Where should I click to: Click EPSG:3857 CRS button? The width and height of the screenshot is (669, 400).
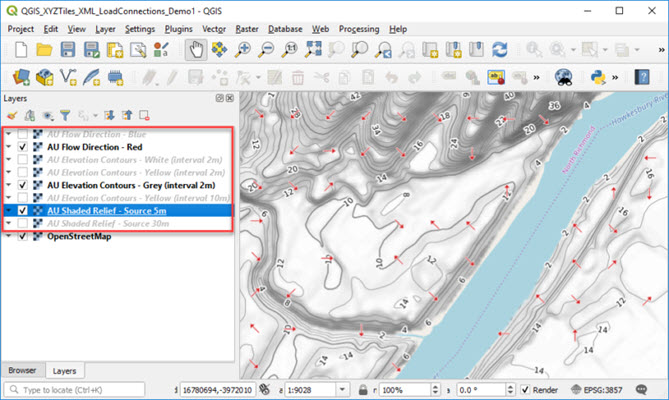tap(596, 390)
